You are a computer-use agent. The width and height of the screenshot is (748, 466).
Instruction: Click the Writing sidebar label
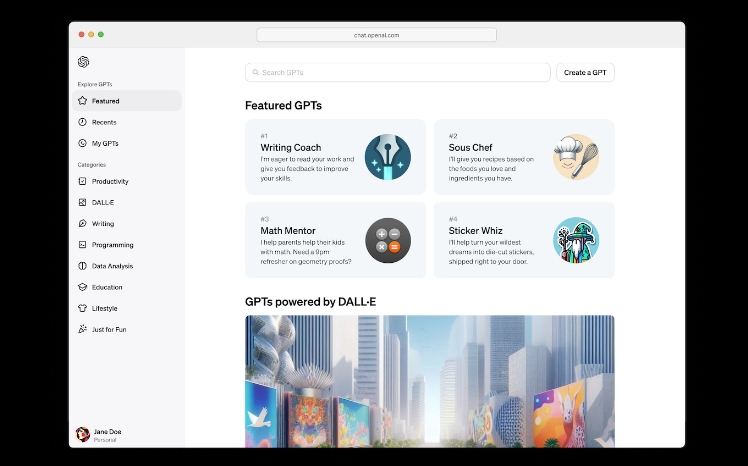coord(103,223)
